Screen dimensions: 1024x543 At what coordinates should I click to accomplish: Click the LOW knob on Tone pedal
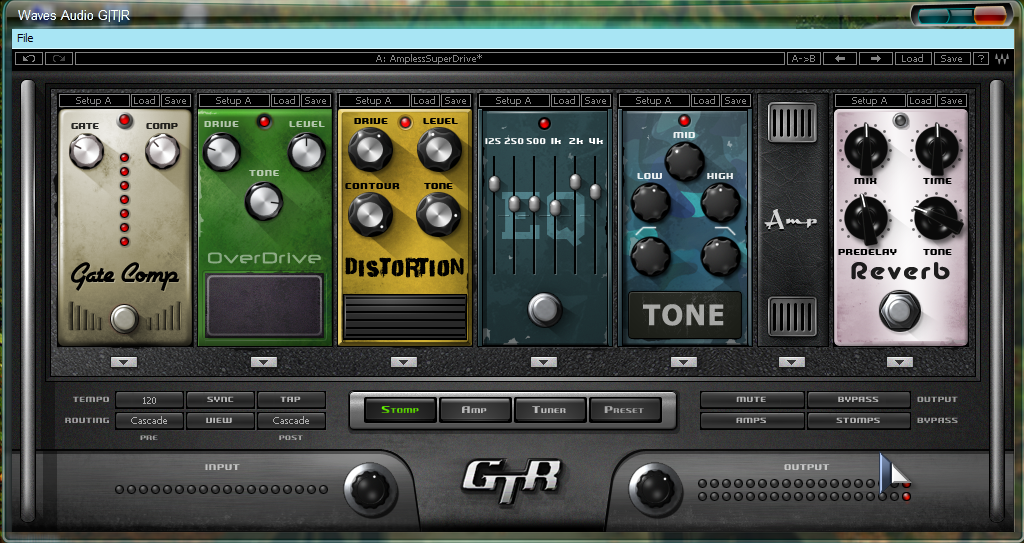[650, 203]
